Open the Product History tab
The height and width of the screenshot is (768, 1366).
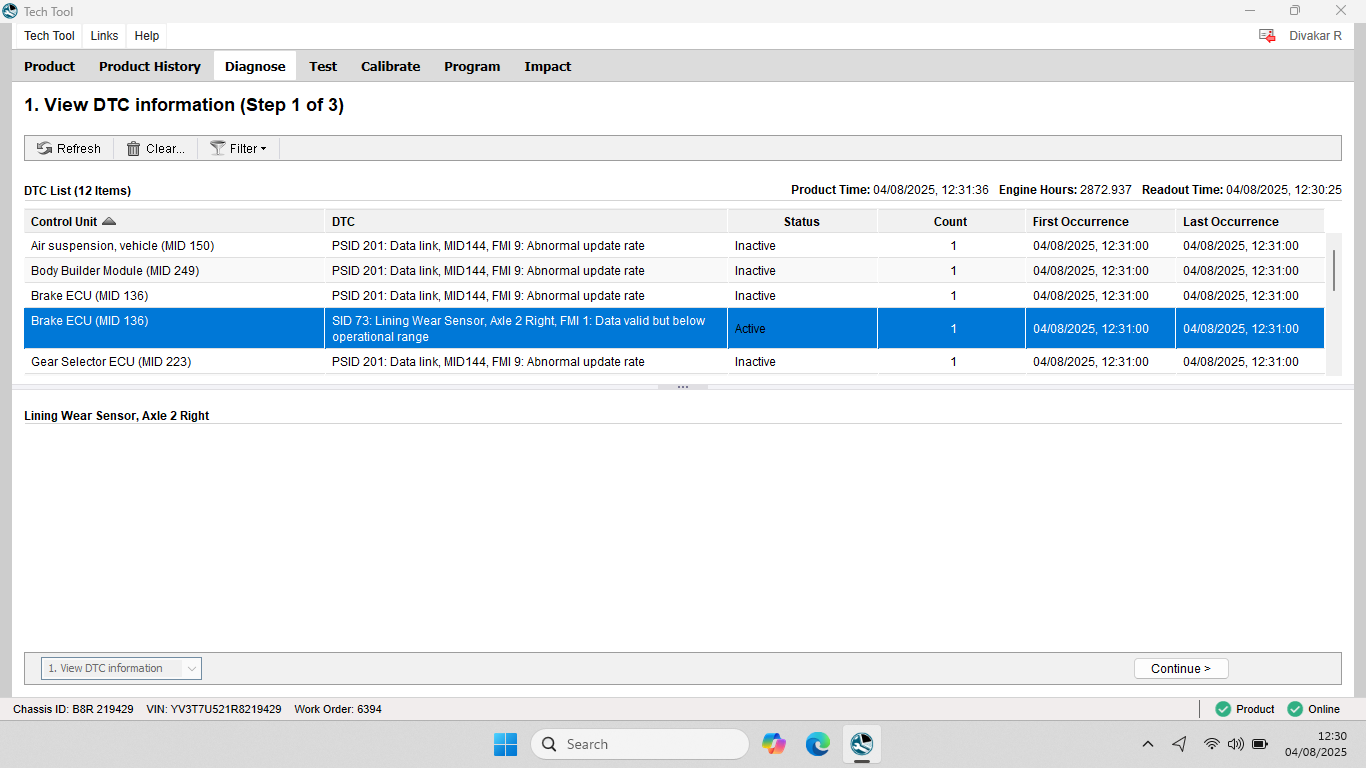coord(150,66)
